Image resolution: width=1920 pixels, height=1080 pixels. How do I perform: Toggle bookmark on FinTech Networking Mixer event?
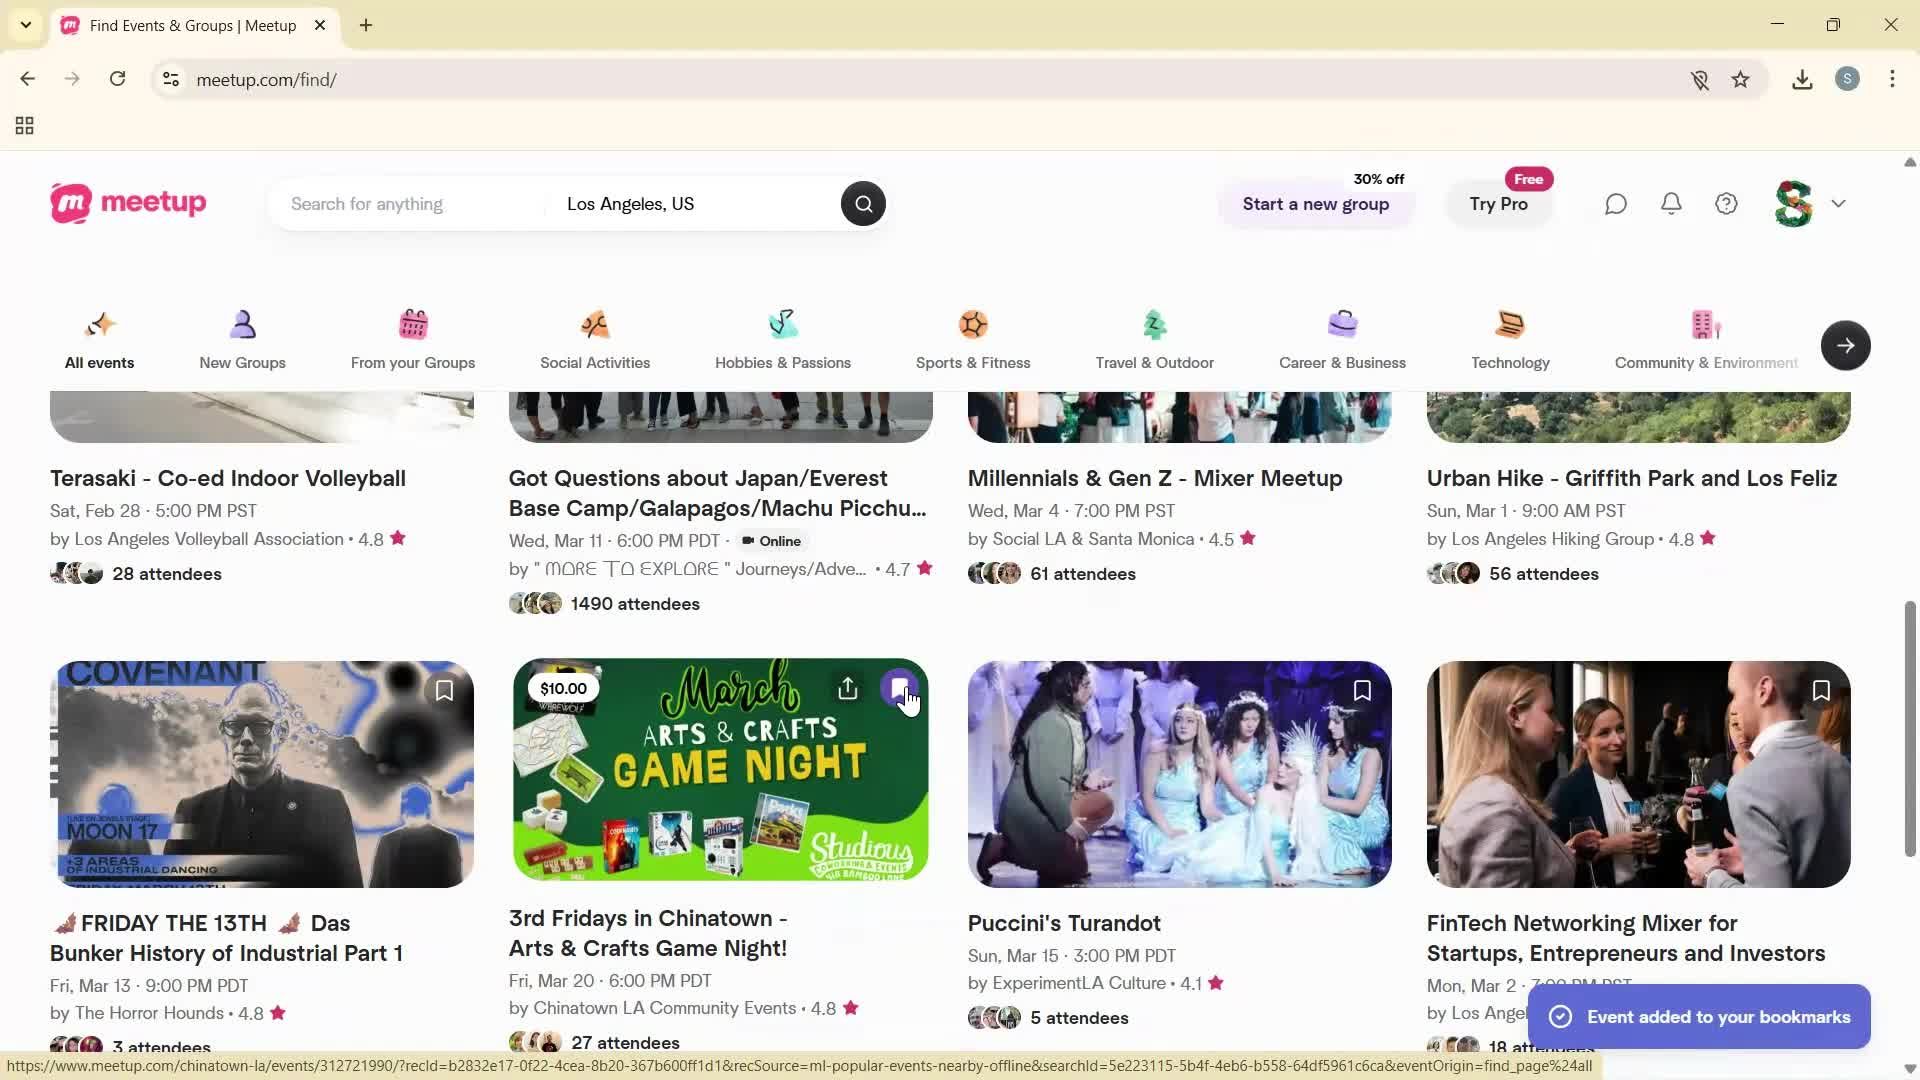tap(1821, 691)
